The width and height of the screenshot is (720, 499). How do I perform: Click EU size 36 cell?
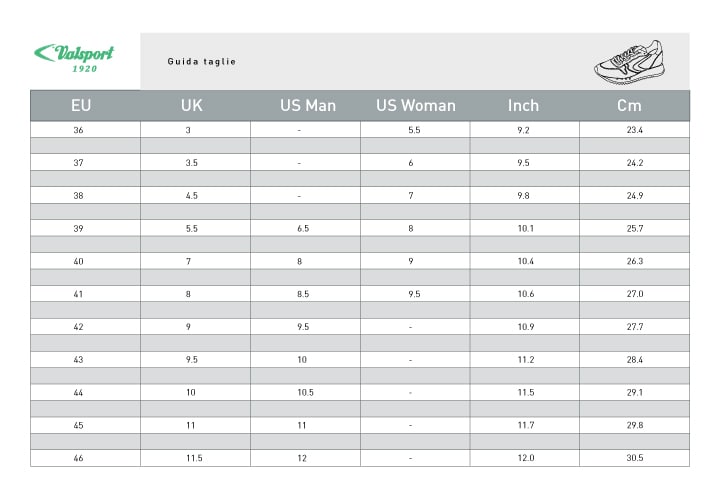pyautogui.click(x=78, y=130)
